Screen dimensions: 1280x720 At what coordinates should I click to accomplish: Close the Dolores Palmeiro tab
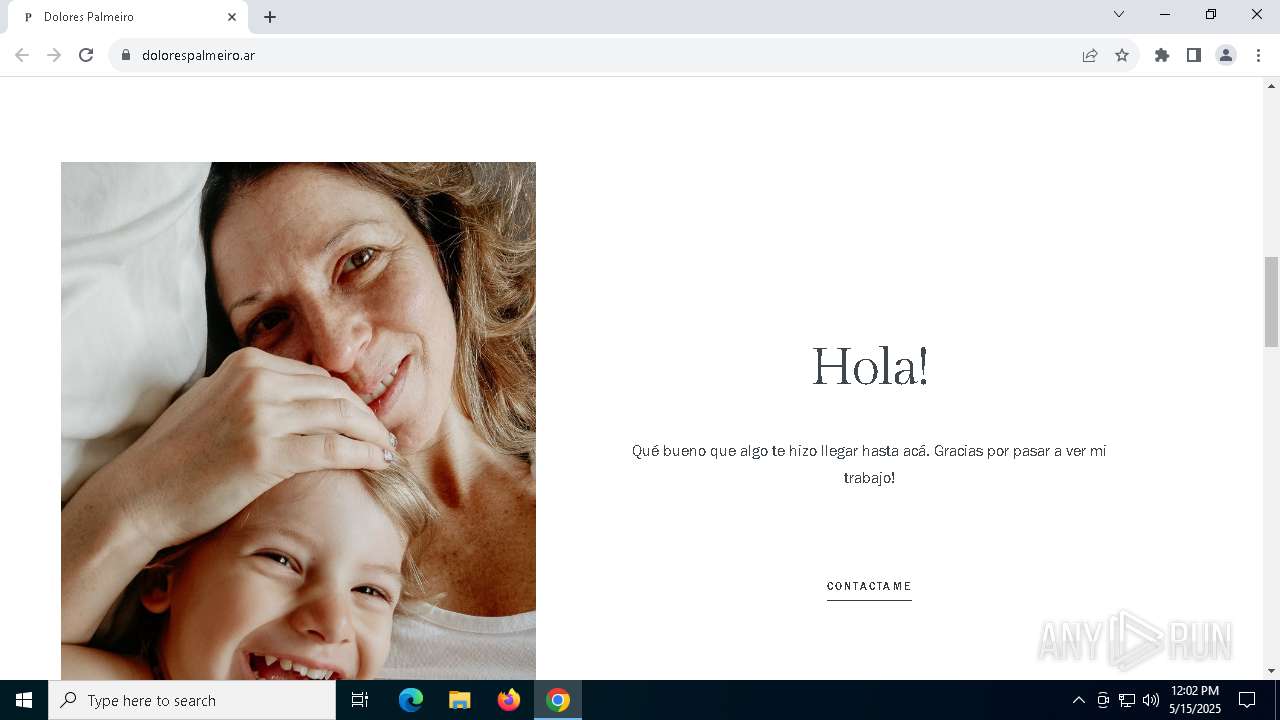point(232,17)
